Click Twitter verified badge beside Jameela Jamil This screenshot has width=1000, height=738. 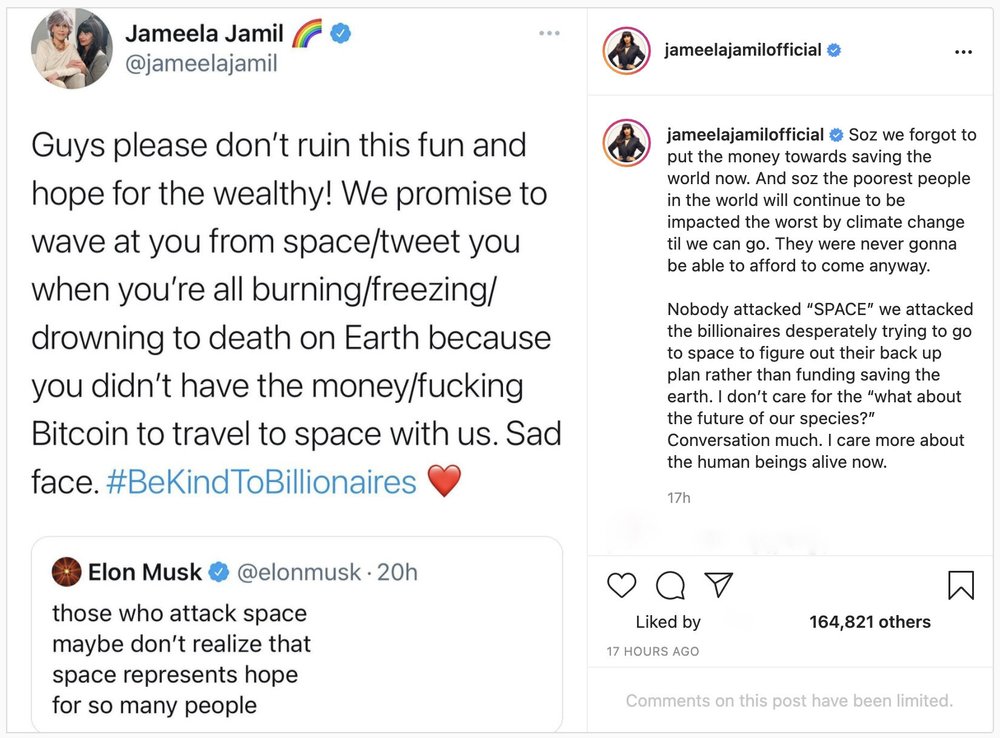point(341,33)
